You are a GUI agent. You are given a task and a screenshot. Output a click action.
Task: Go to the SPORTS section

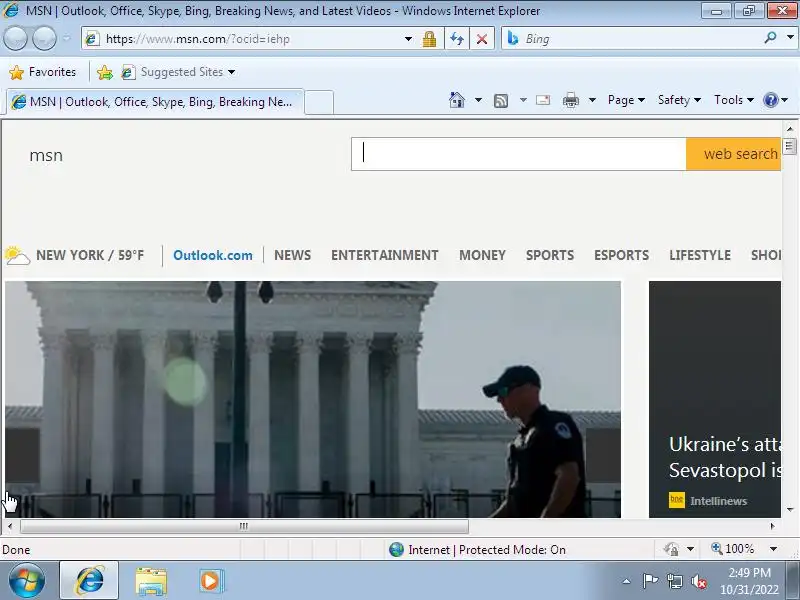tap(550, 255)
